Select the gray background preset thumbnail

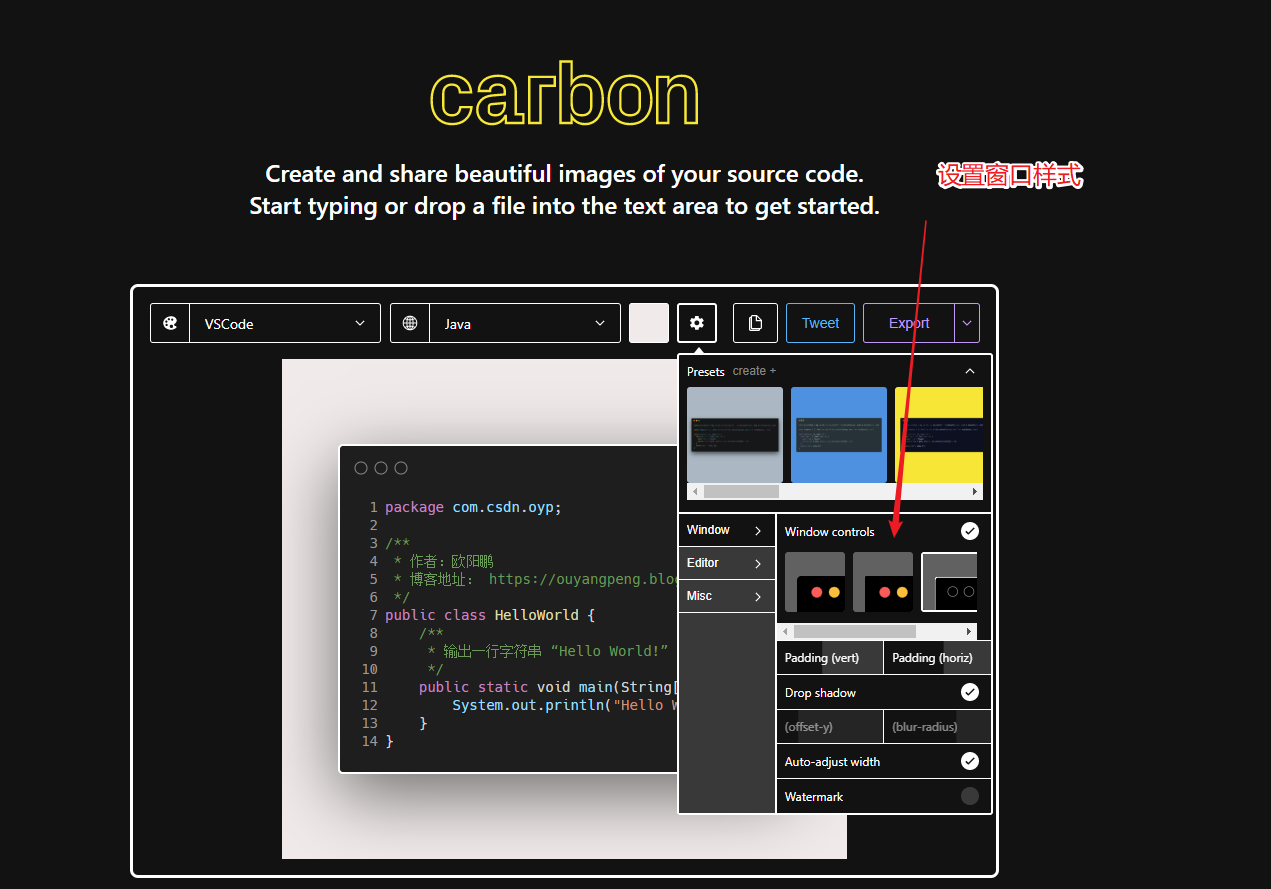[735, 435]
